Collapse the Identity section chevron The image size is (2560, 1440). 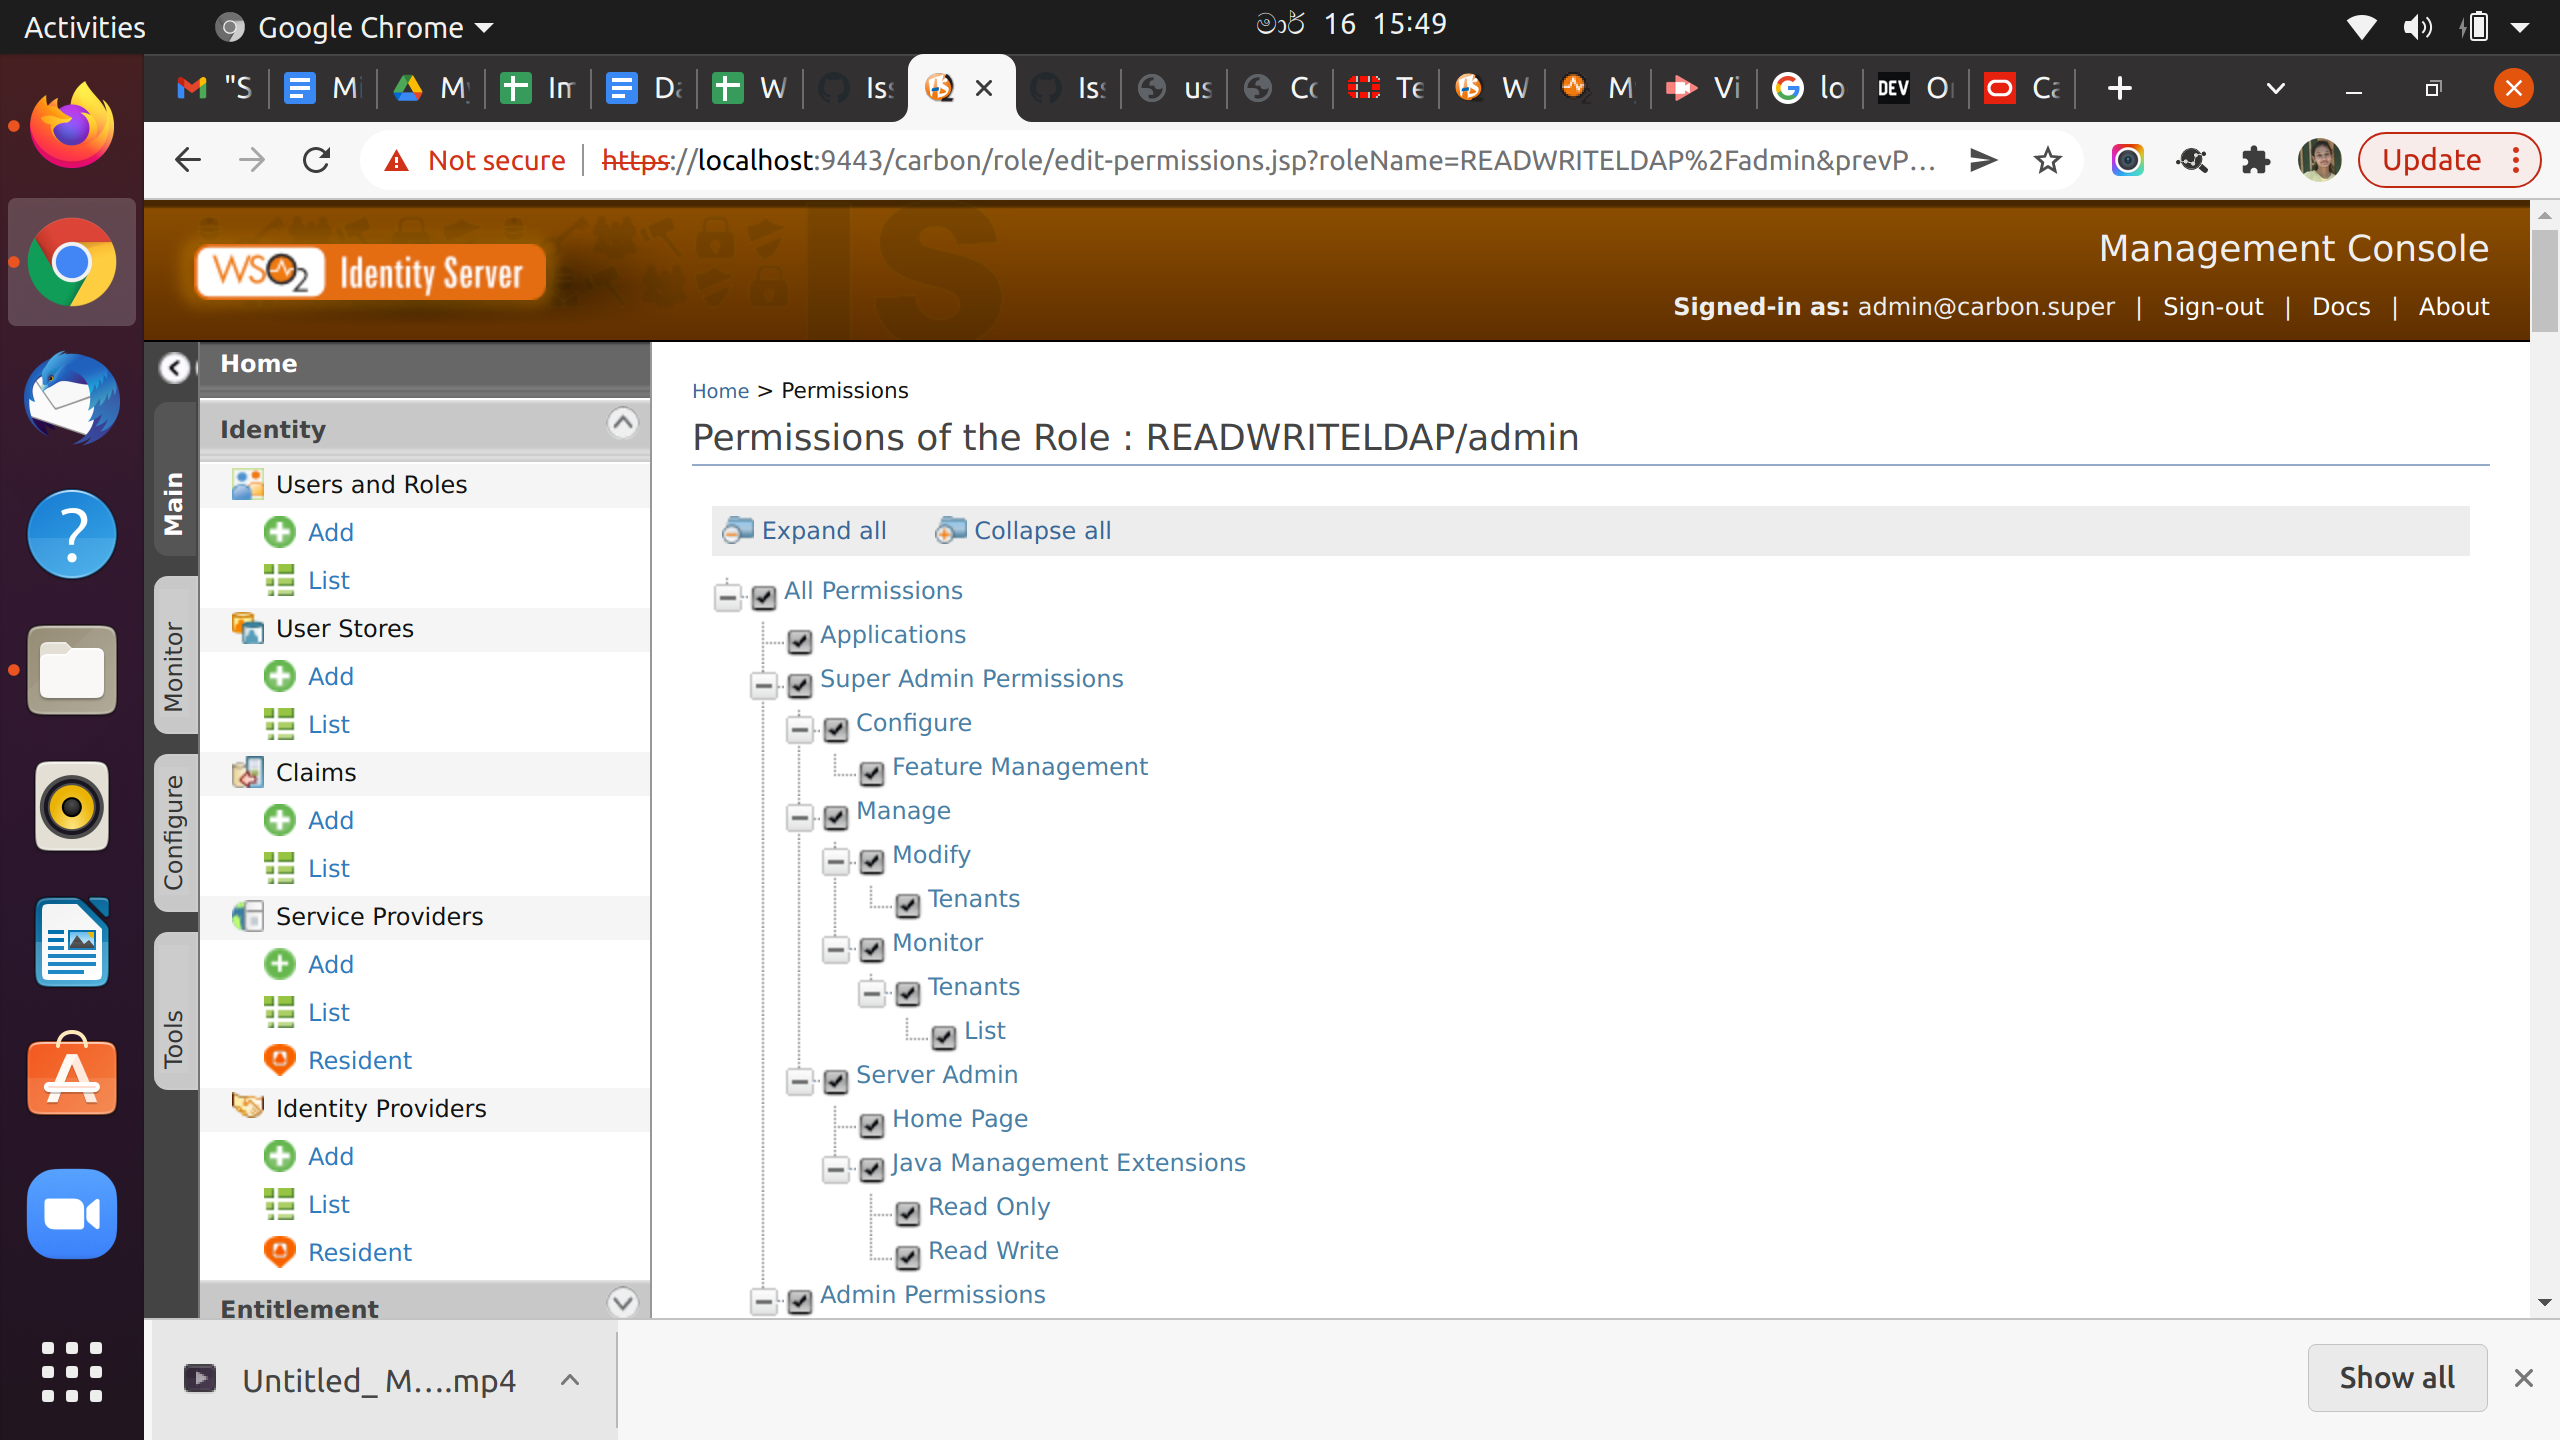(622, 424)
